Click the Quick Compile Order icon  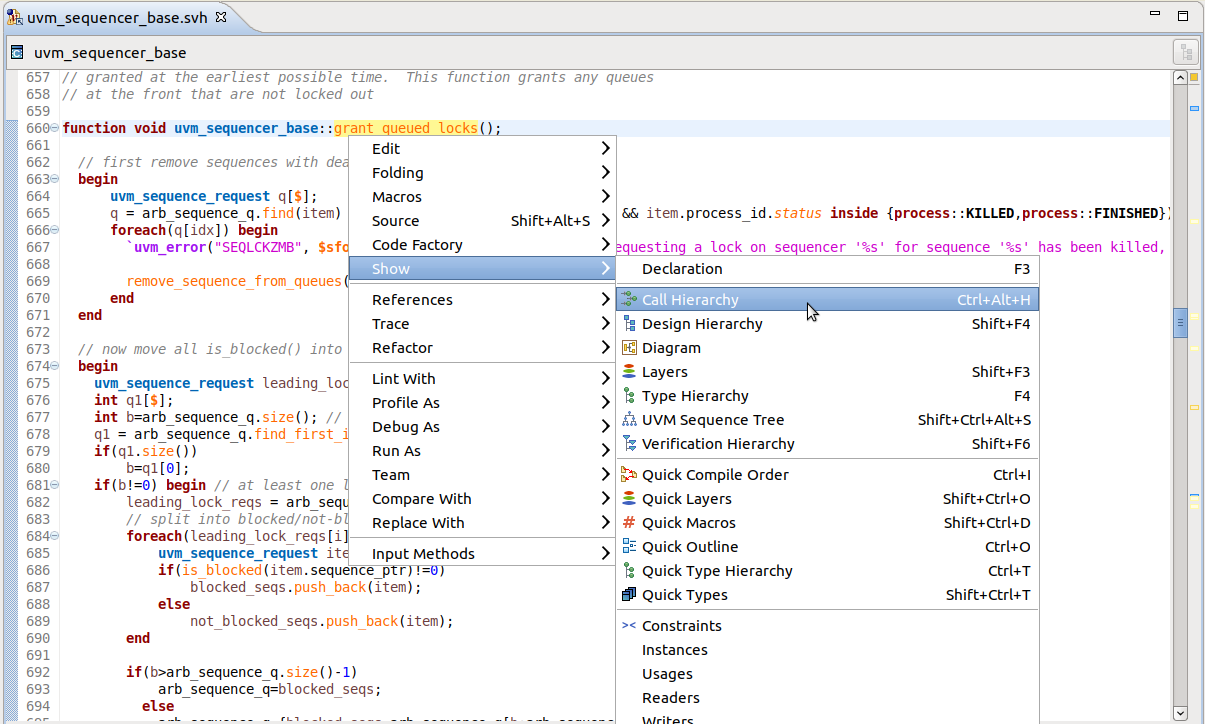click(x=628, y=474)
